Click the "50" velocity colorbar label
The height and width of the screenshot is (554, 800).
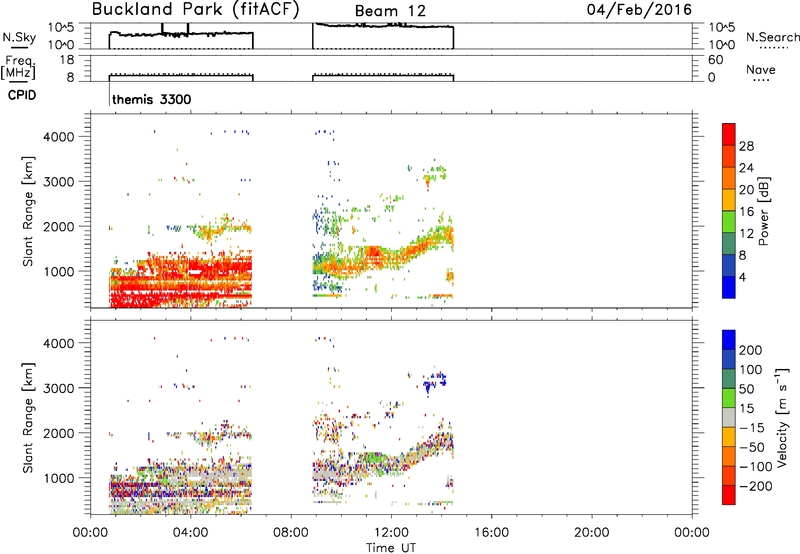pyautogui.click(x=746, y=389)
